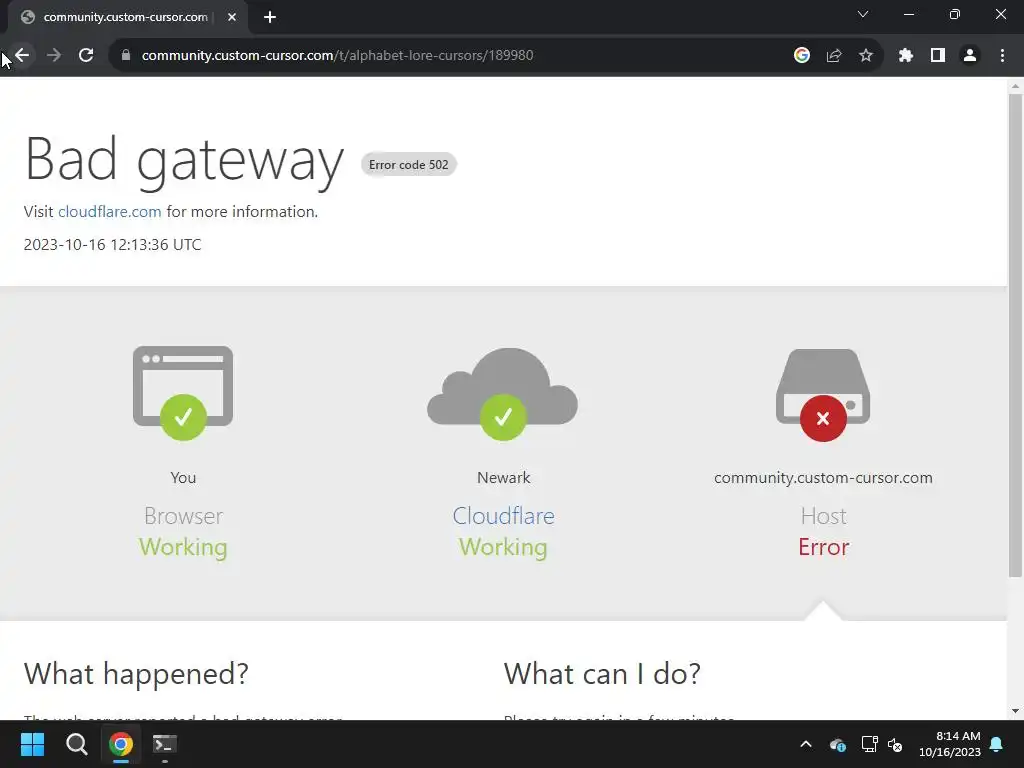Click the scrollbar down arrow

pyautogui.click(x=1015, y=711)
